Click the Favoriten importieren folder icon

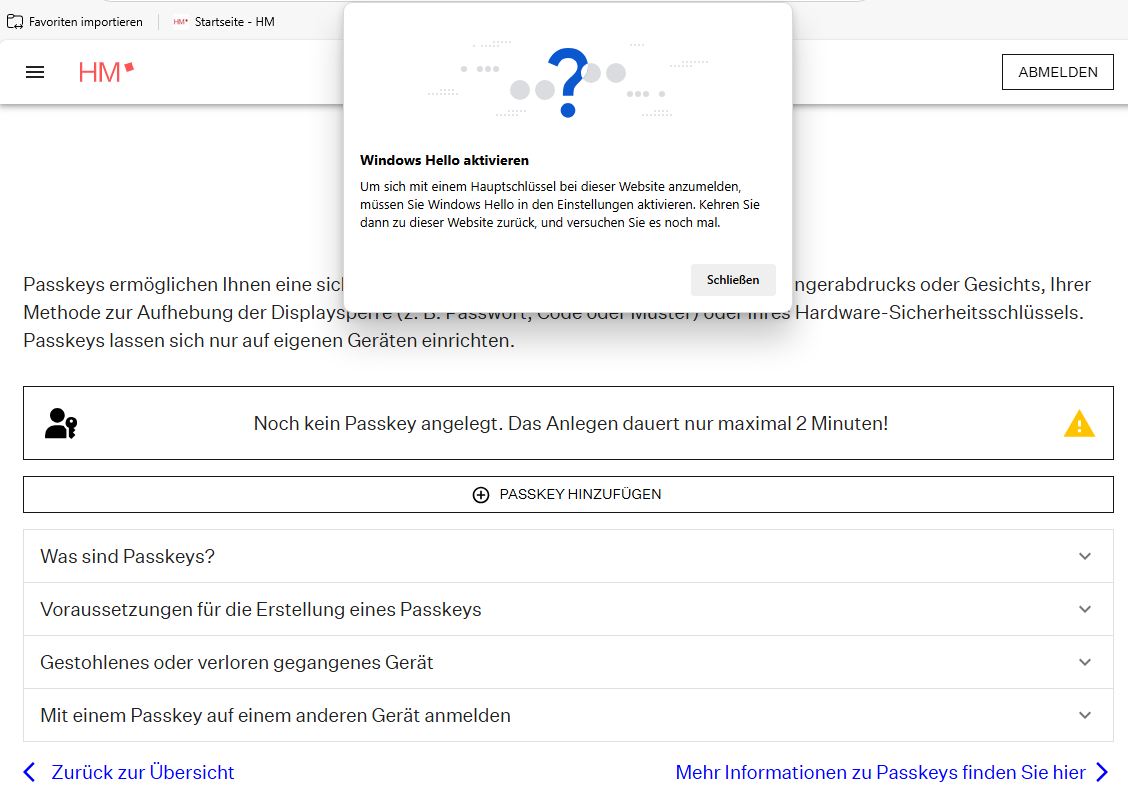click(x=15, y=21)
